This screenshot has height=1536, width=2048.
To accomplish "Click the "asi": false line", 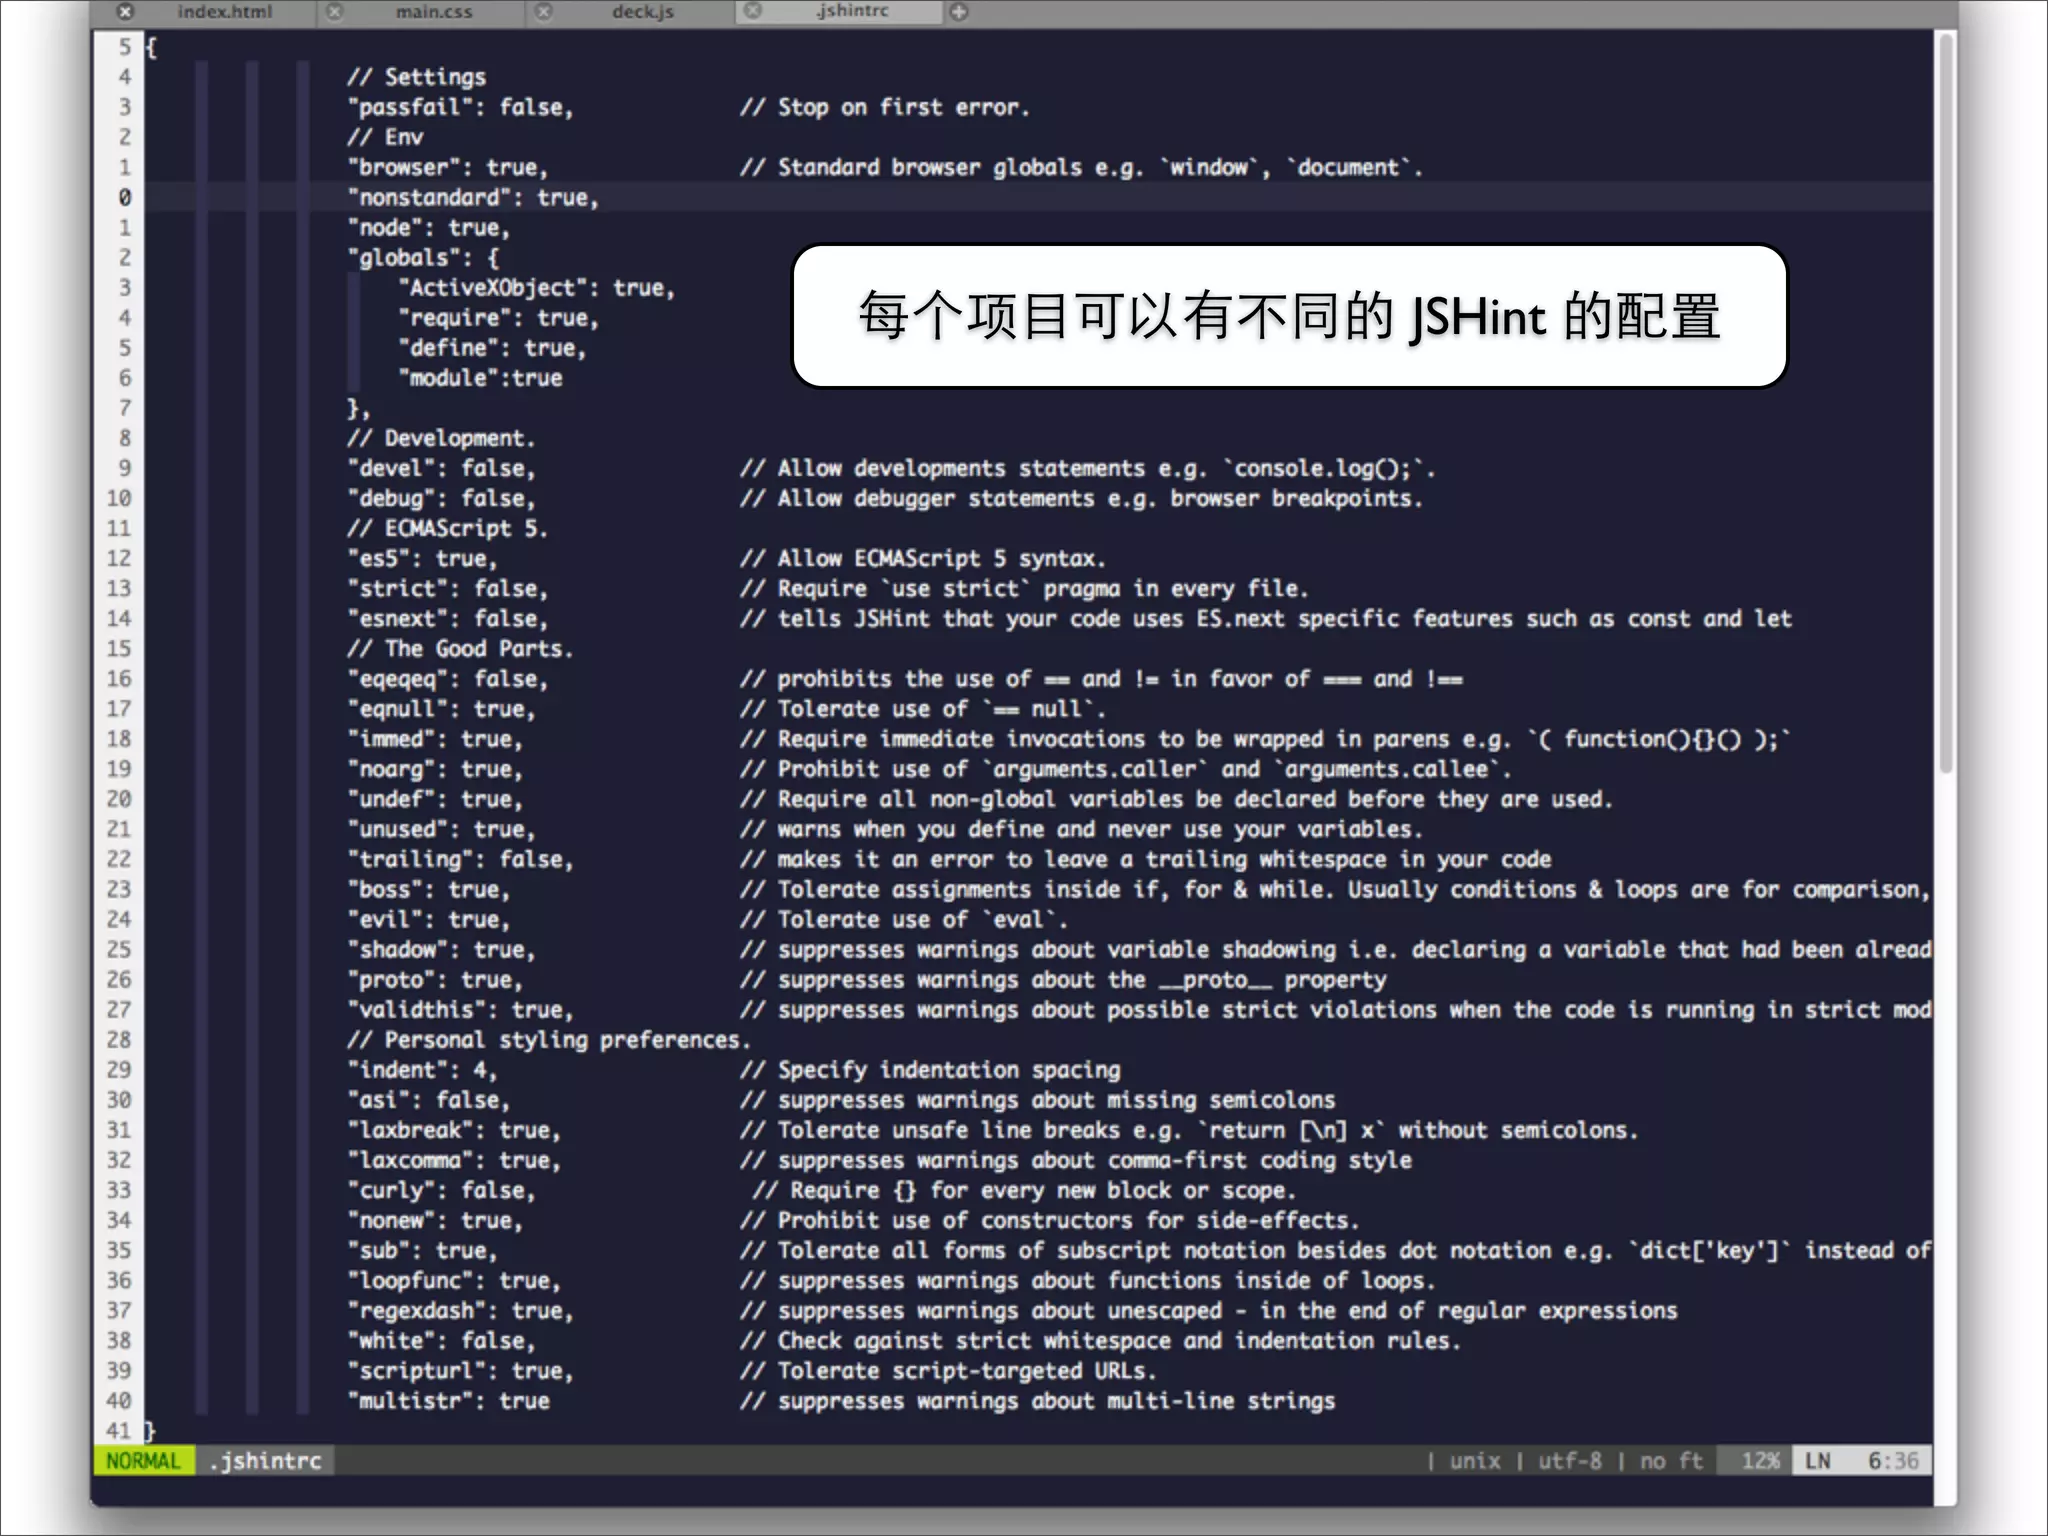I will click(428, 1100).
